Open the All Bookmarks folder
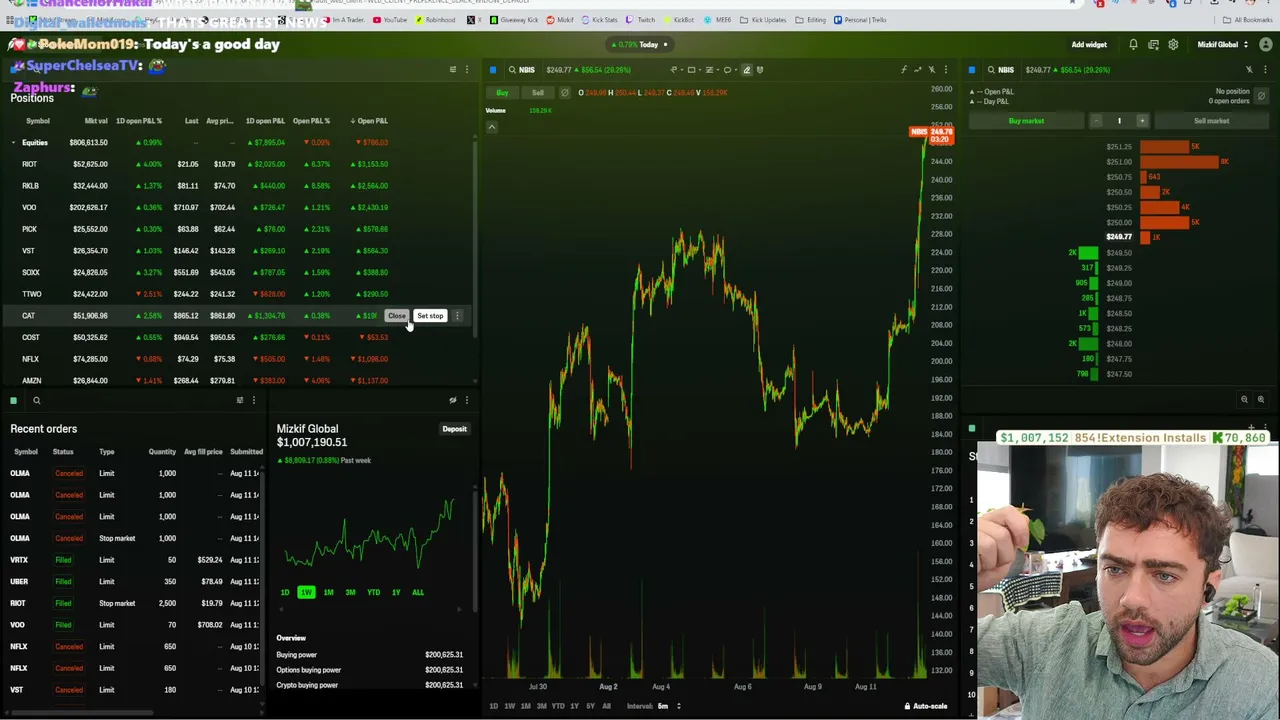Screen dimensions: 1280x720 click(x=1249, y=20)
